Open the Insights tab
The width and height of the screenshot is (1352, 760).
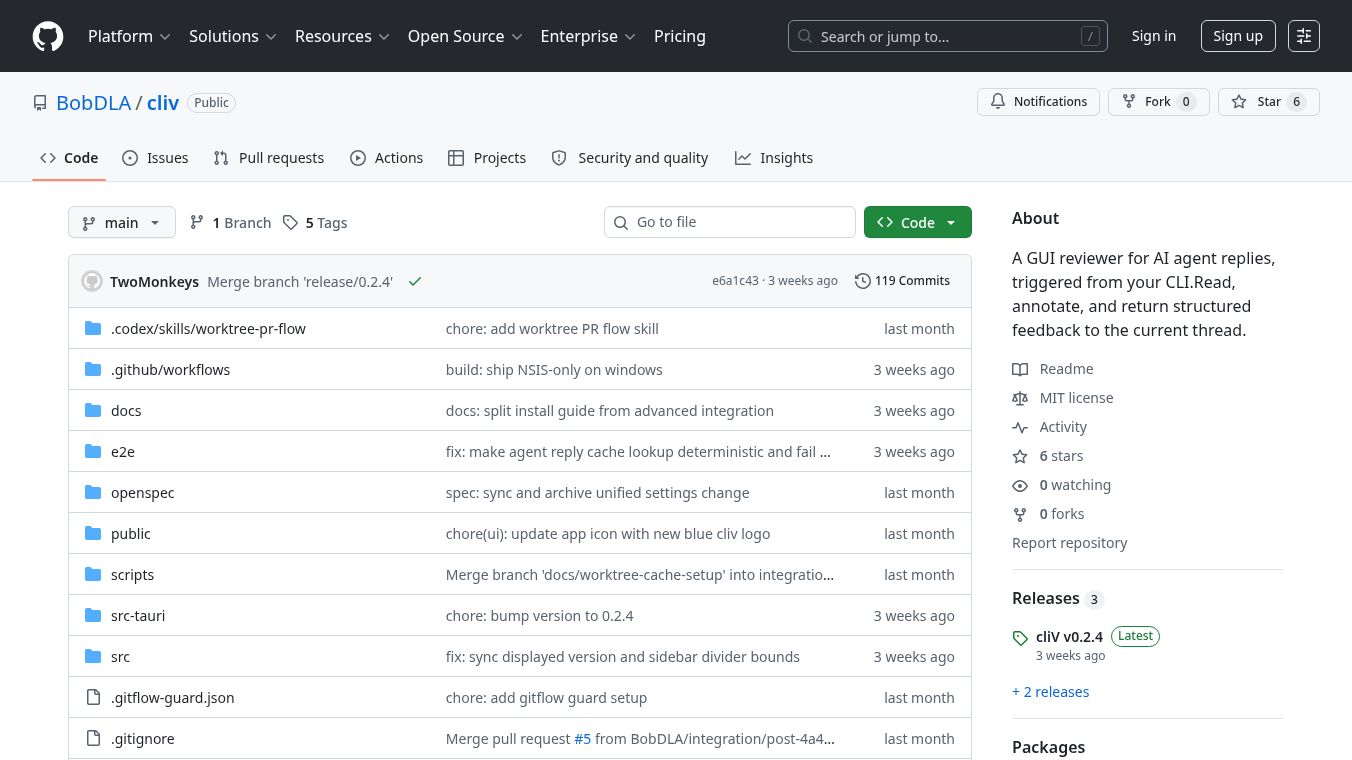click(x=774, y=158)
